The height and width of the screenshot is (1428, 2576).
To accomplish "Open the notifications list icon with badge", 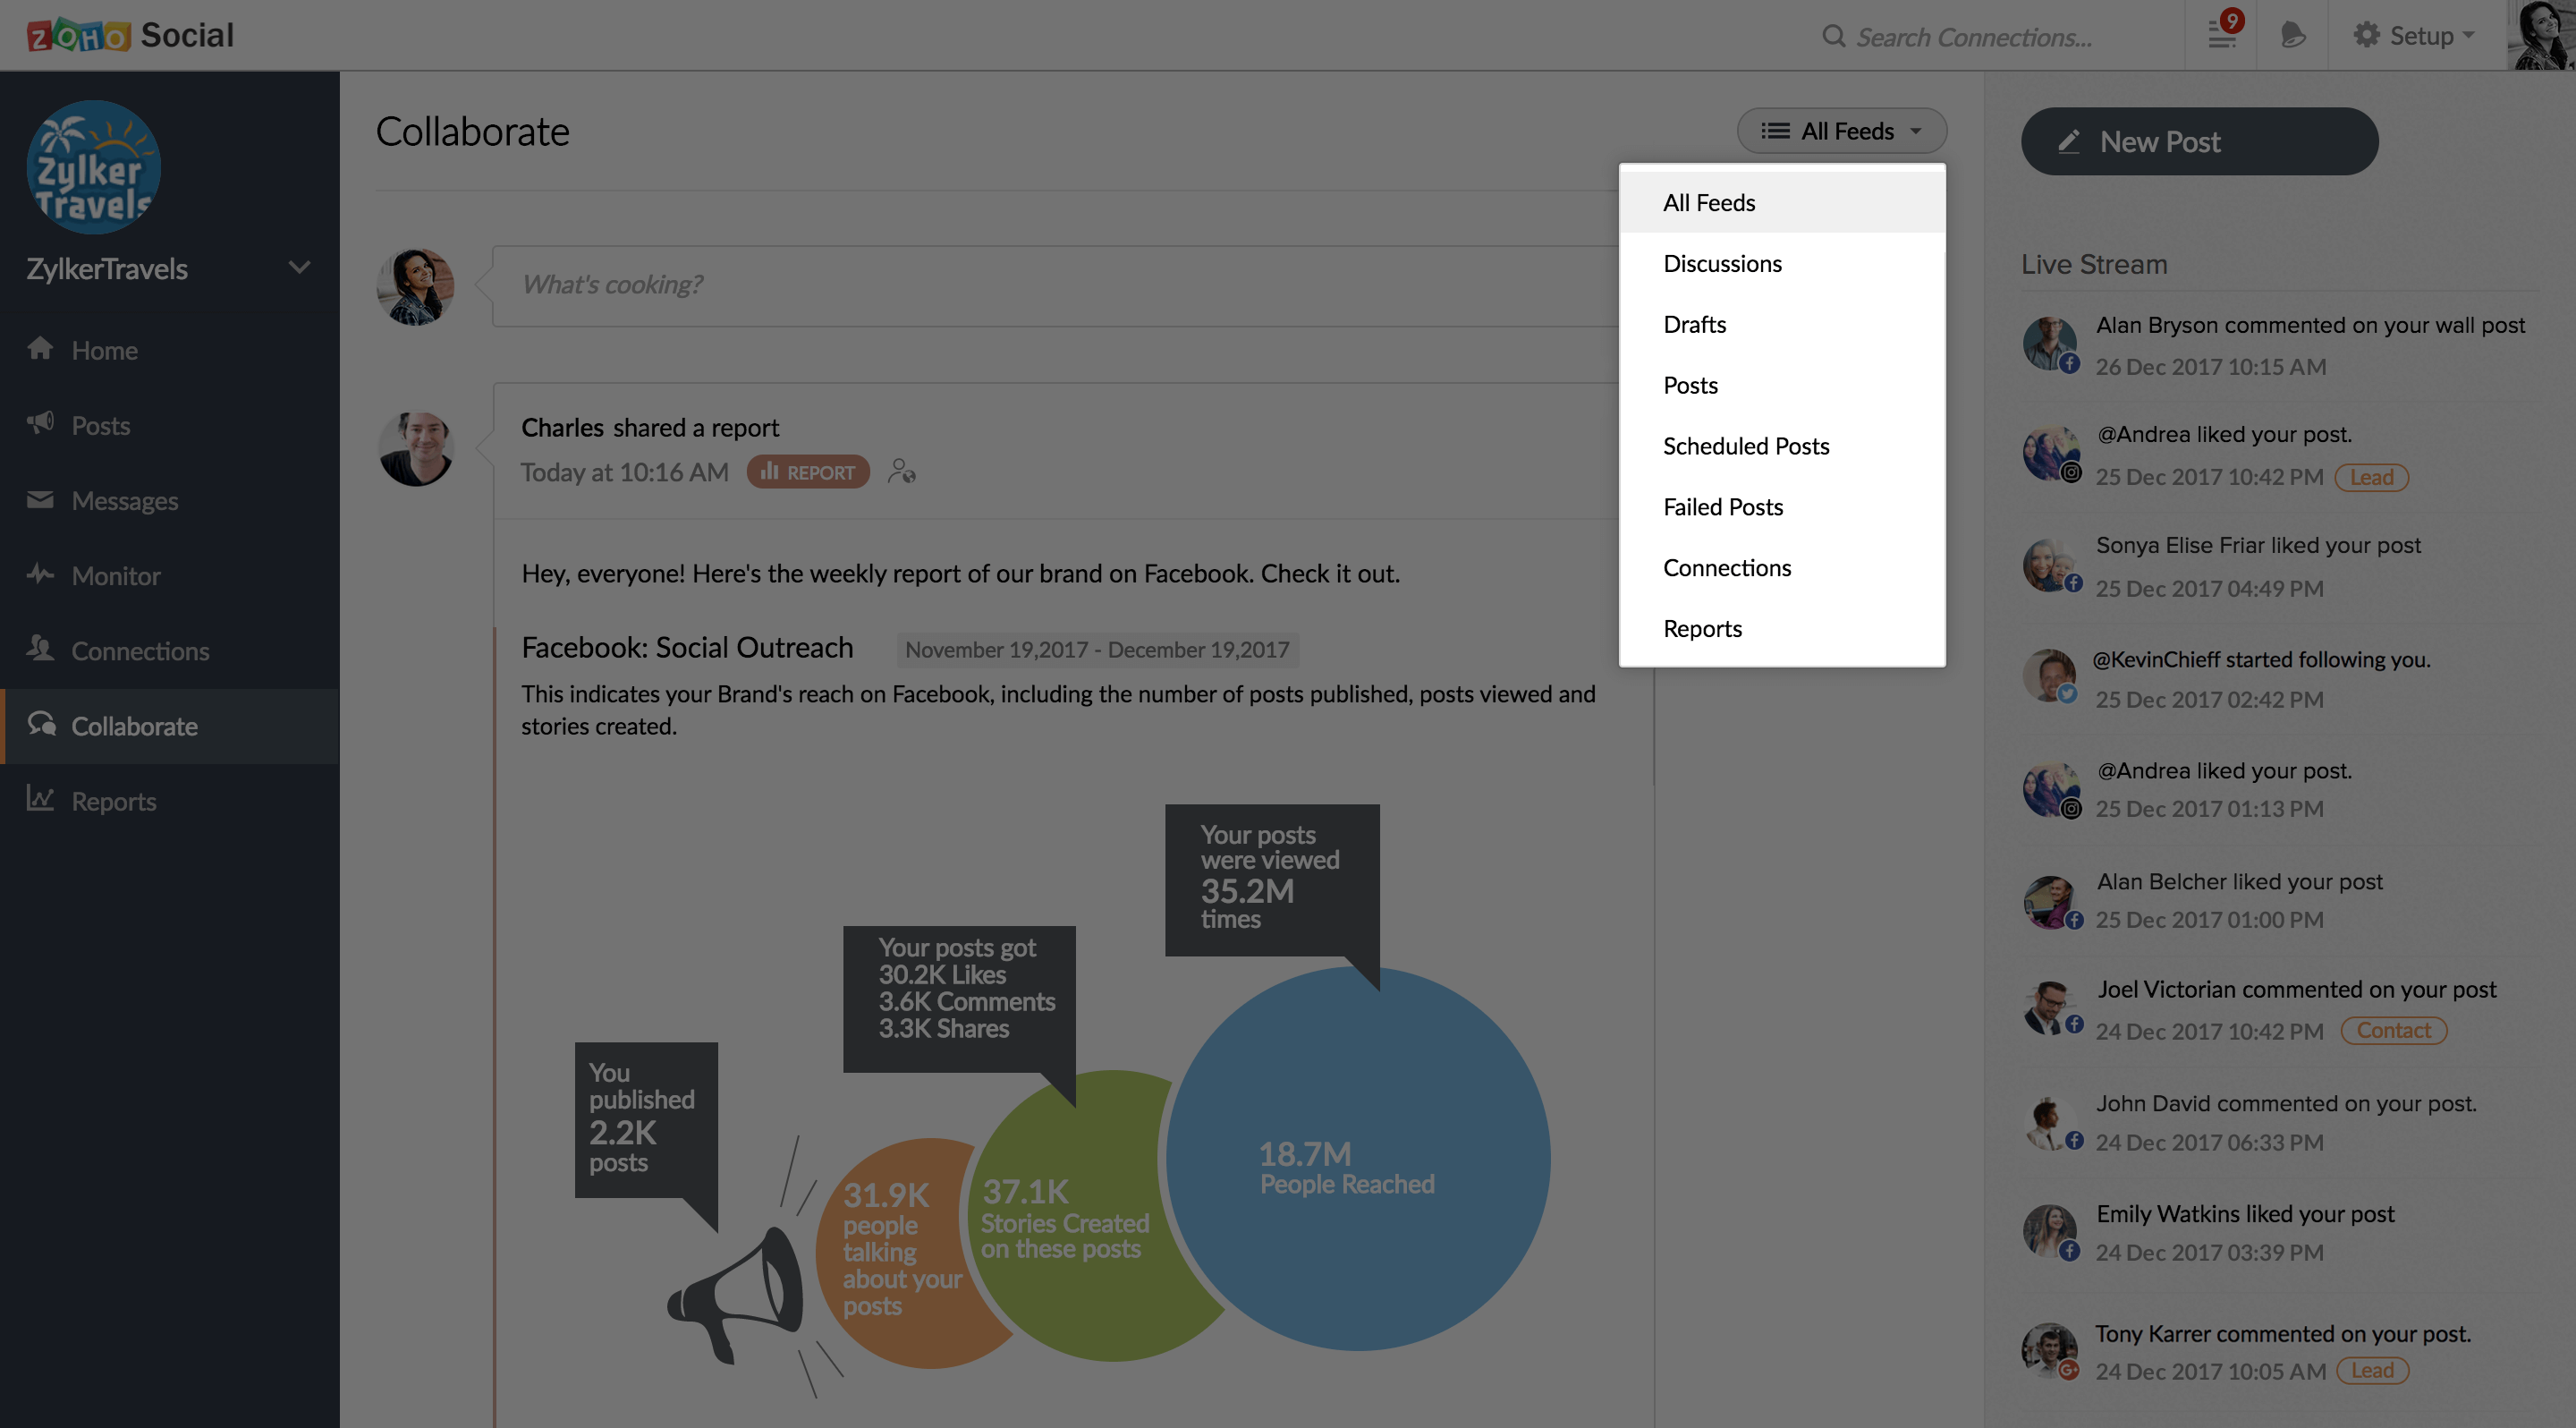I will (x=2222, y=35).
